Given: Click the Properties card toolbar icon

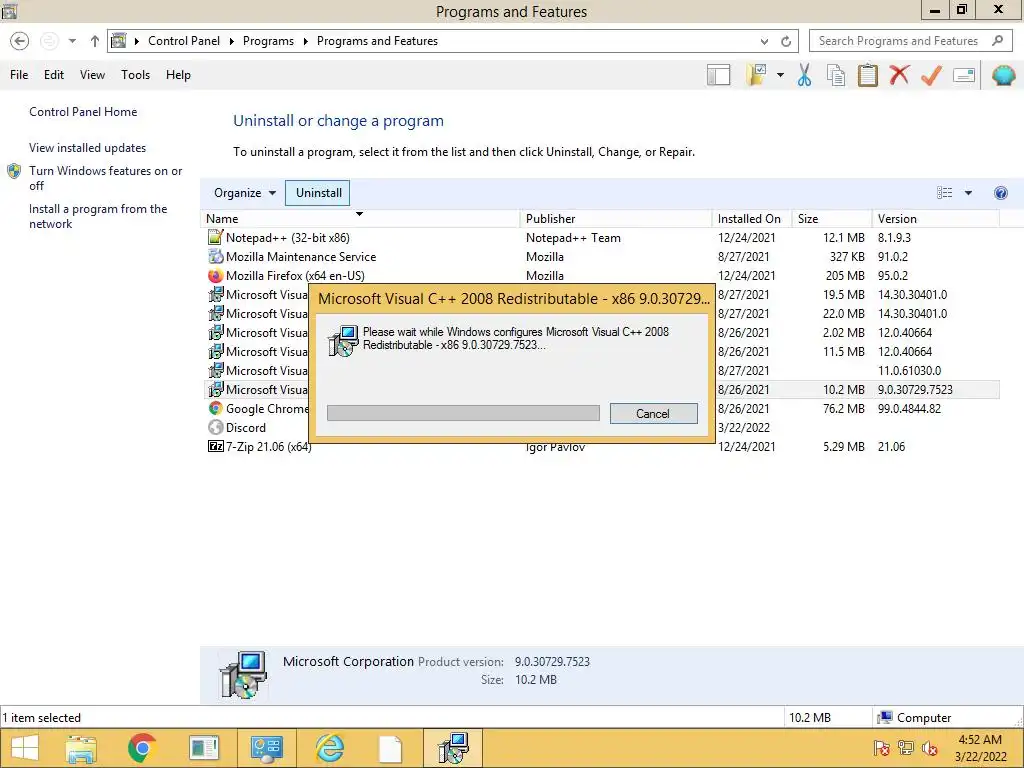Looking at the screenshot, I should coord(964,75).
